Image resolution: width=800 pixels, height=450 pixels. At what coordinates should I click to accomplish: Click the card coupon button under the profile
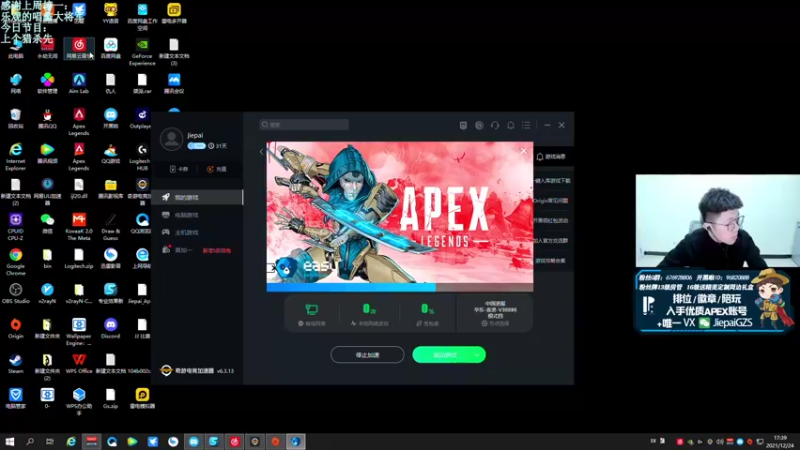(179, 169)
